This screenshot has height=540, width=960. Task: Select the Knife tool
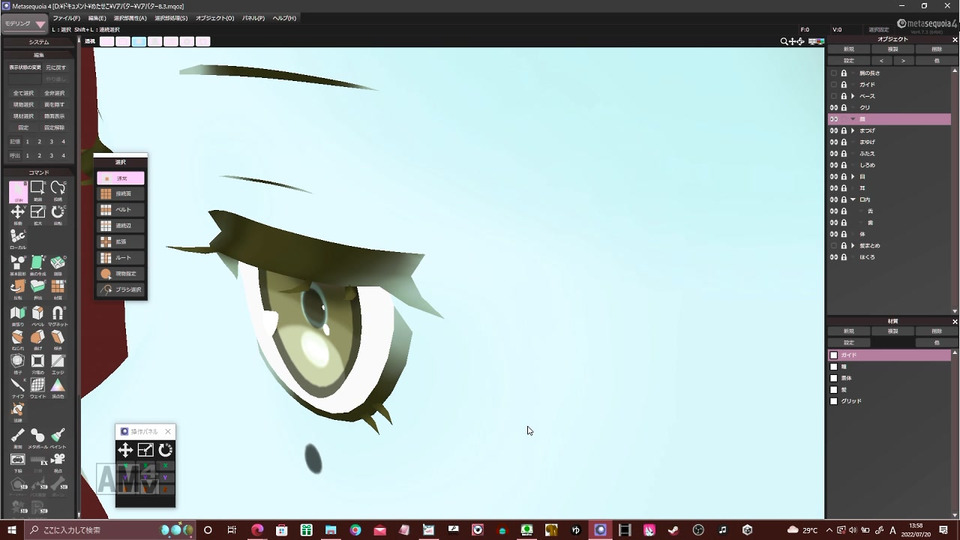pyautogui.click(x=18, y=386)
